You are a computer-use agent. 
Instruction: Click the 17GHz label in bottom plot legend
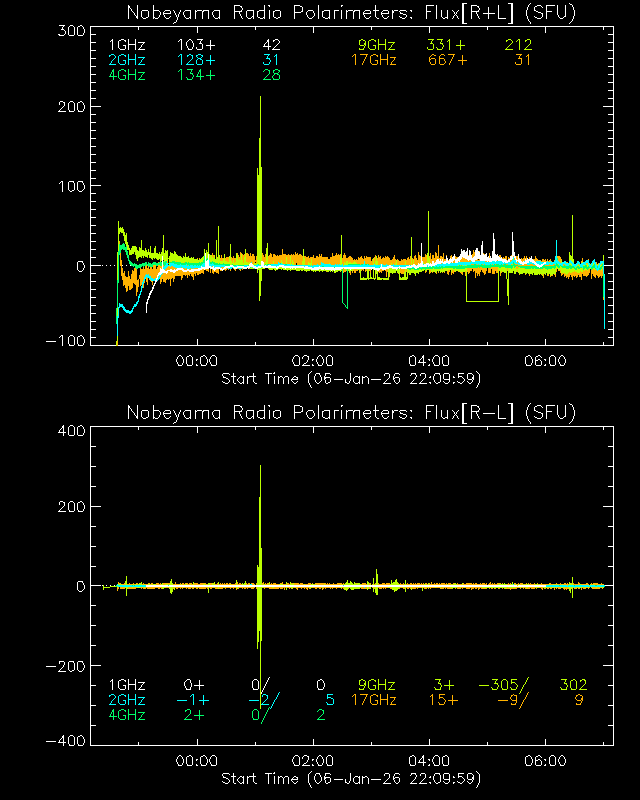[373, 700]
